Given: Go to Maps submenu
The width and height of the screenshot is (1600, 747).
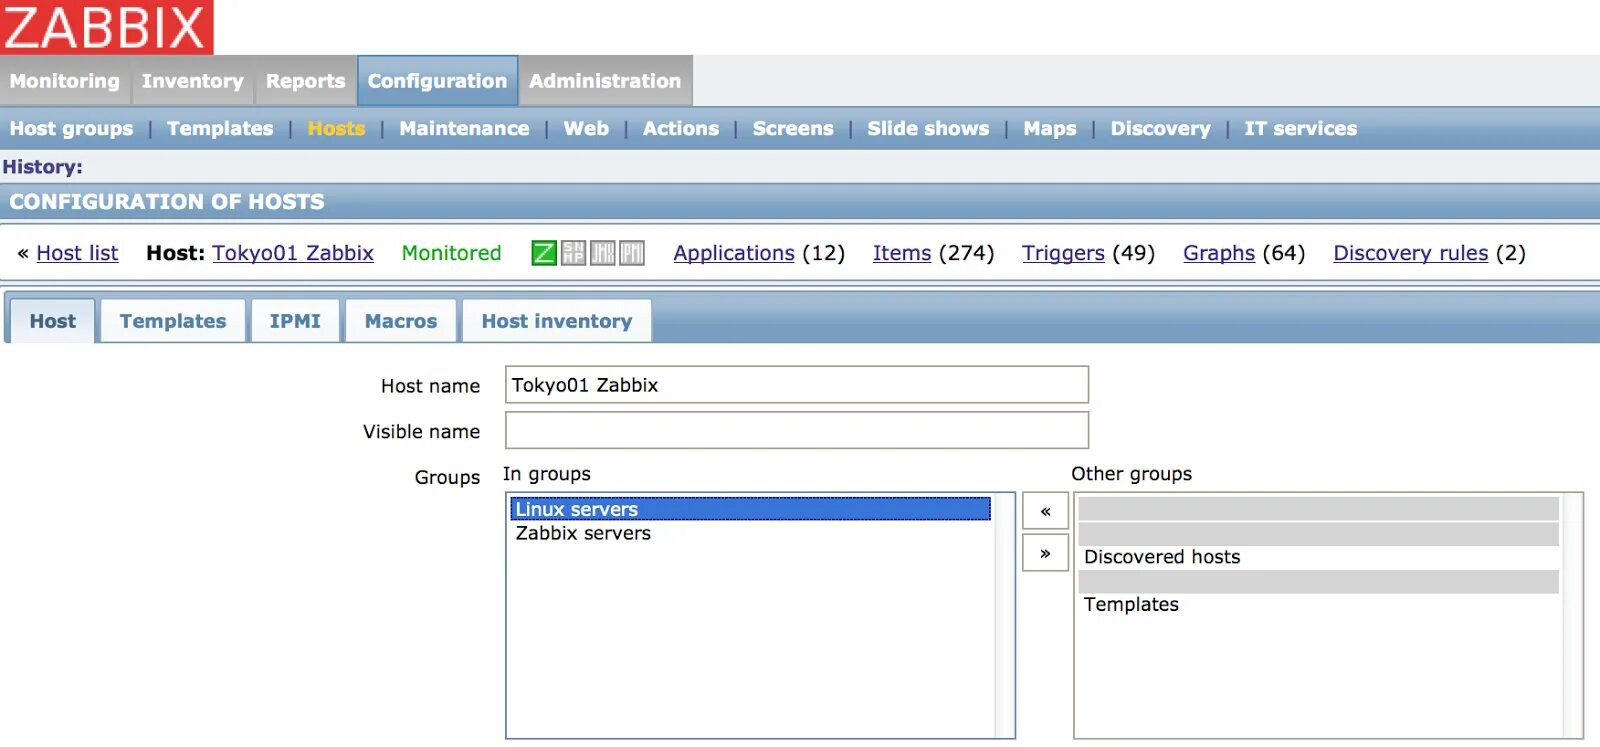Looking at the screenshot, I should coord(1050,129).
